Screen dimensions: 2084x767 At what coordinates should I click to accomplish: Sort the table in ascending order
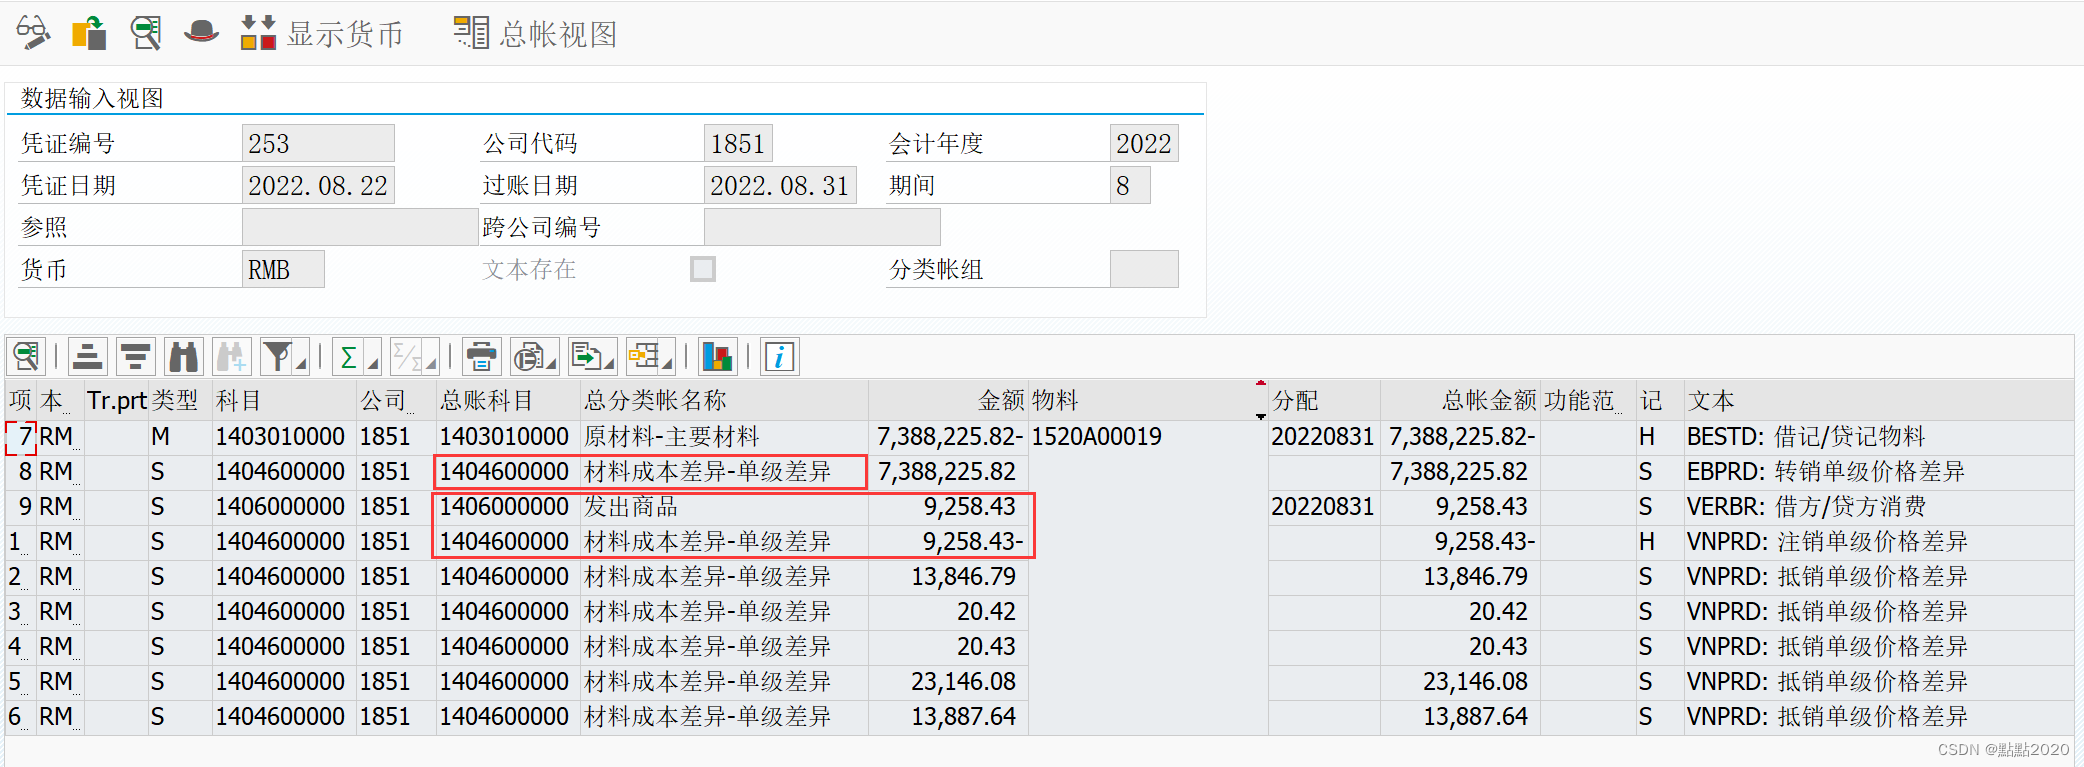pos(87,357)
